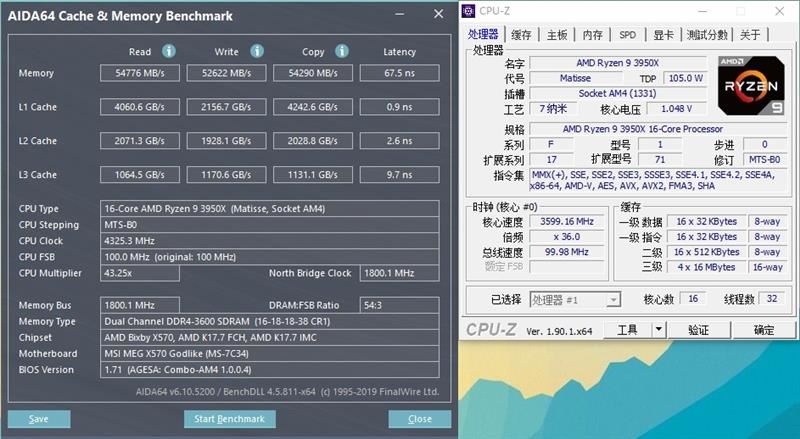This screenshot has height=439, width=800.
Task: Click CPU Stepping value MTS-B0 in AIDA64
Action: tap(269, 225)
